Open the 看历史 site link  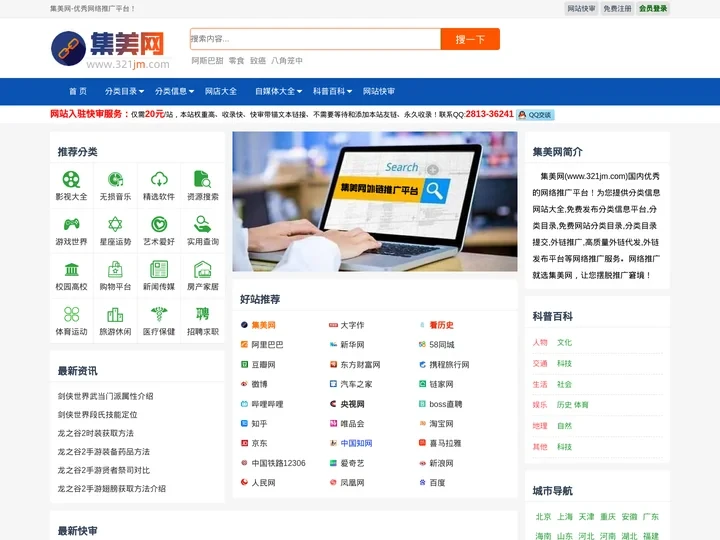(441, 325)
